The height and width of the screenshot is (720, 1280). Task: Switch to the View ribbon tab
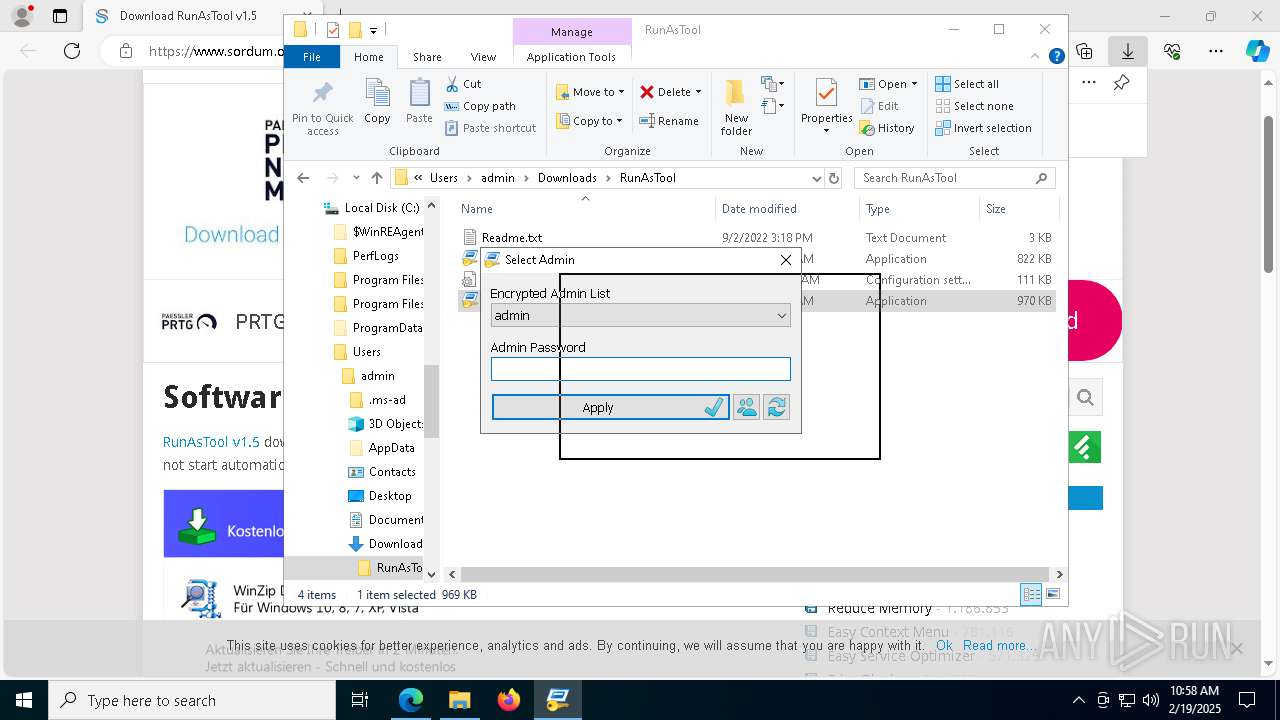[x=483, y=57]
